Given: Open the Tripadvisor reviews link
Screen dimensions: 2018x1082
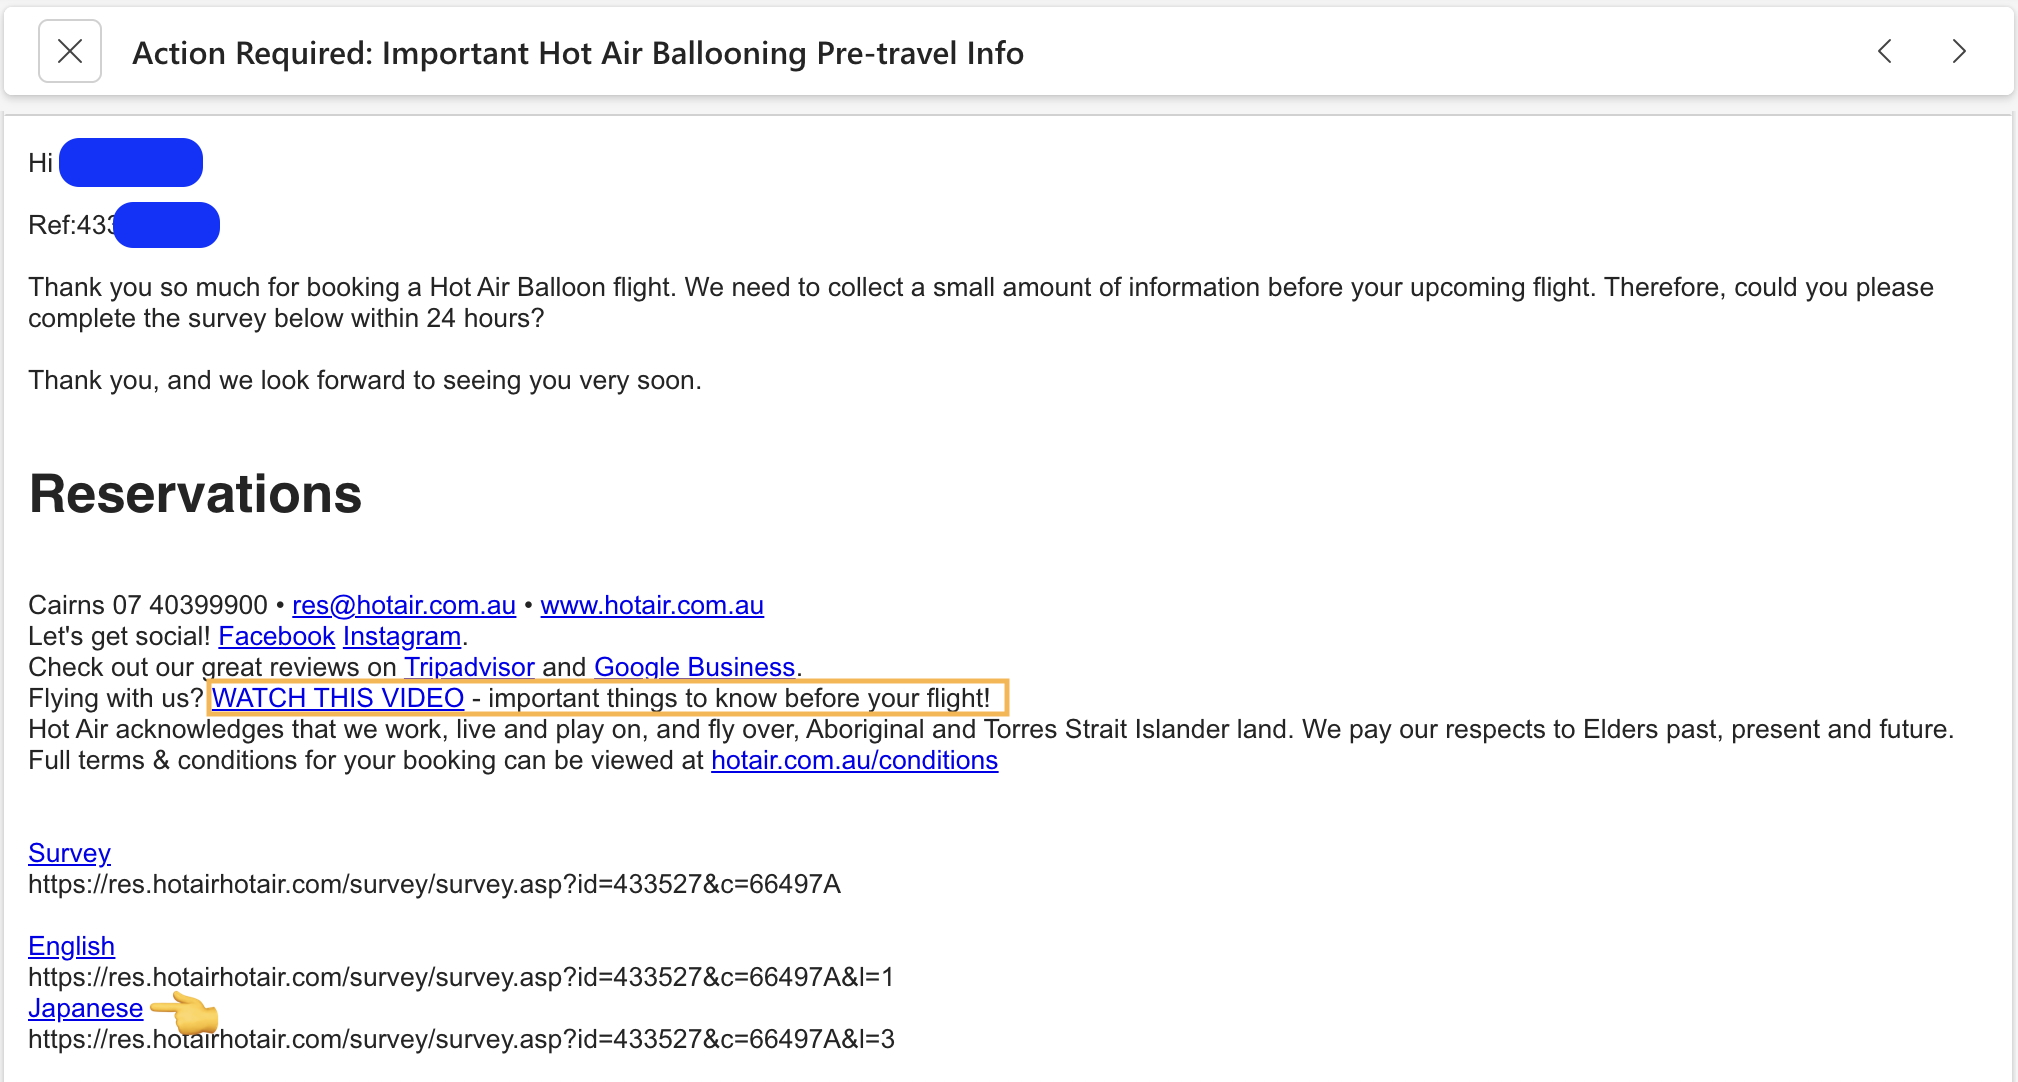Looking at the screenshot, I should (469, 667).
